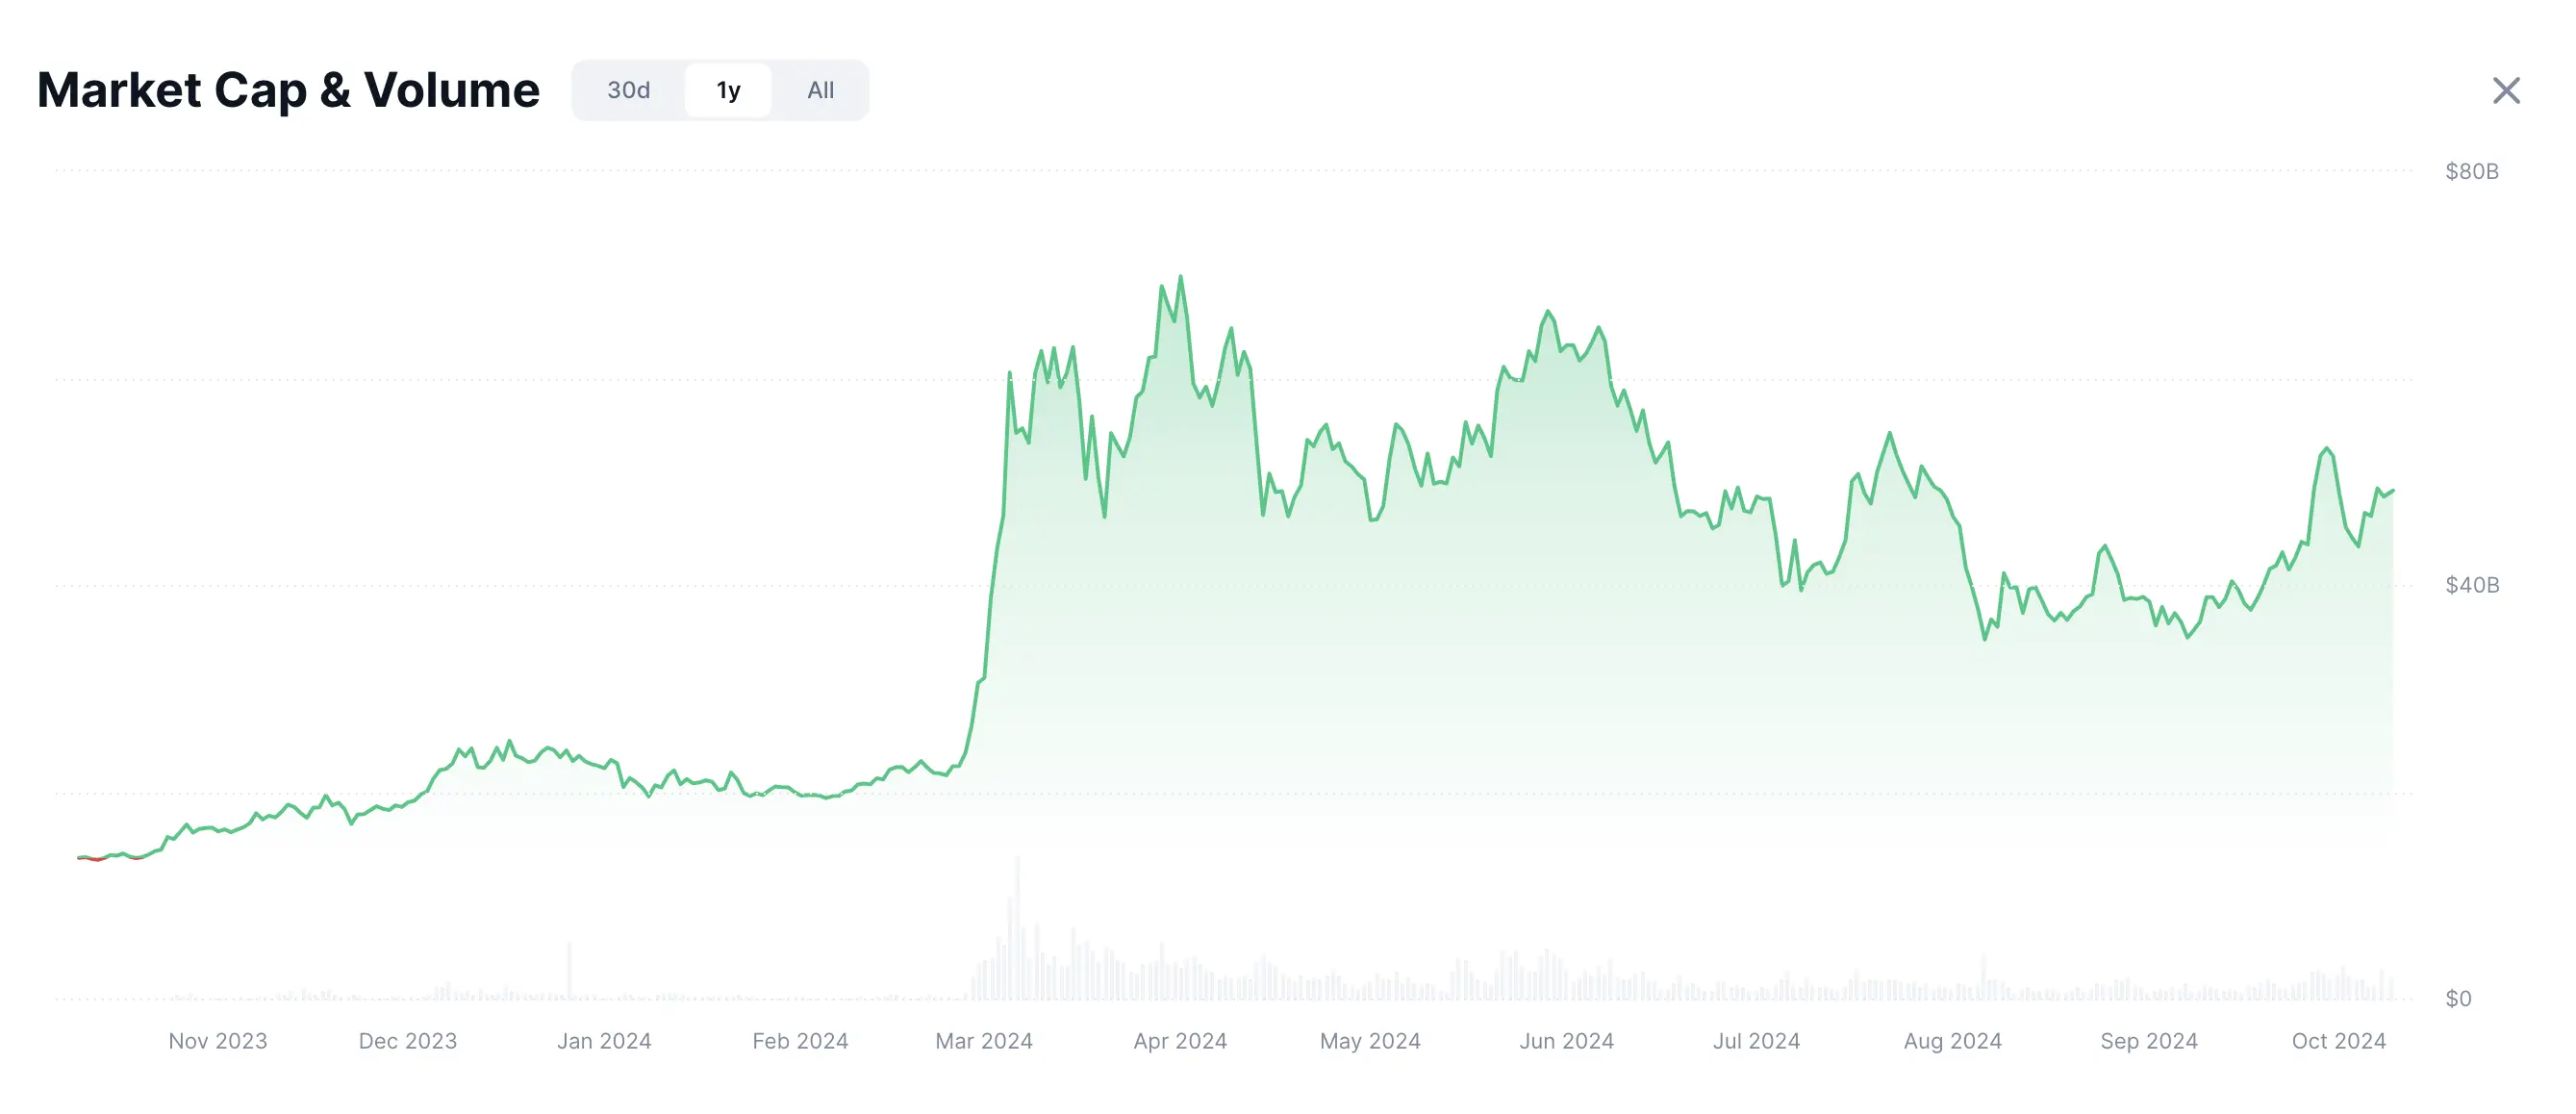Close the Market Cap & Volume panel
Image resolution: width=2576 pixels, height=1114 pixels.
coord(2506,90)
